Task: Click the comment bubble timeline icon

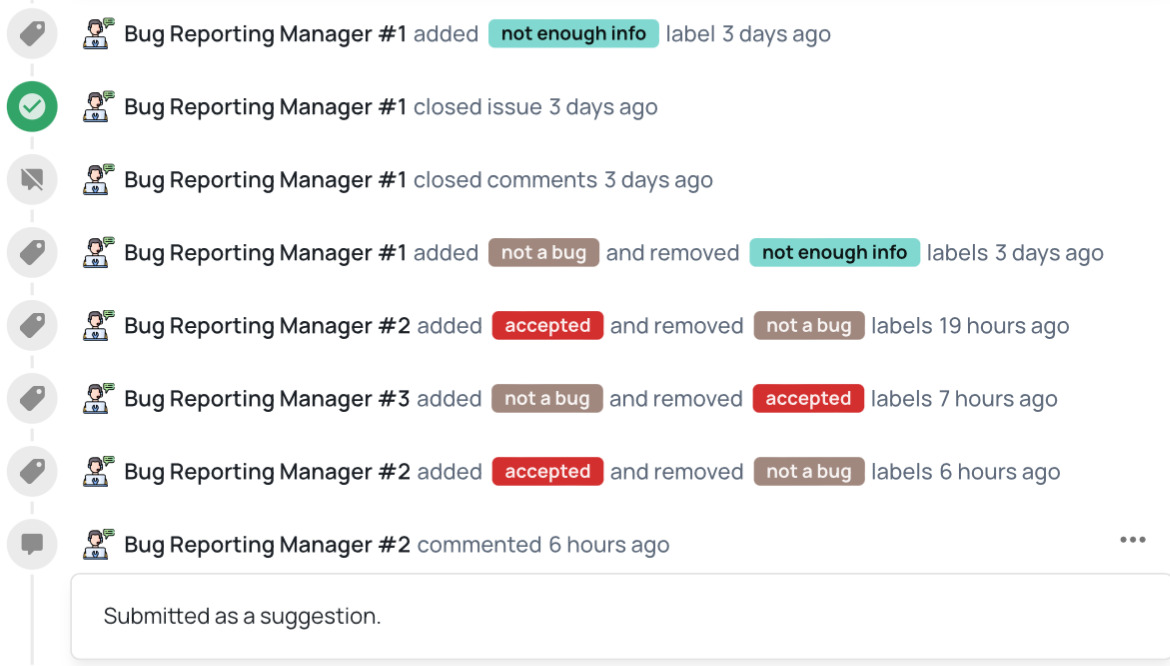Action: (x=32, y=545)
